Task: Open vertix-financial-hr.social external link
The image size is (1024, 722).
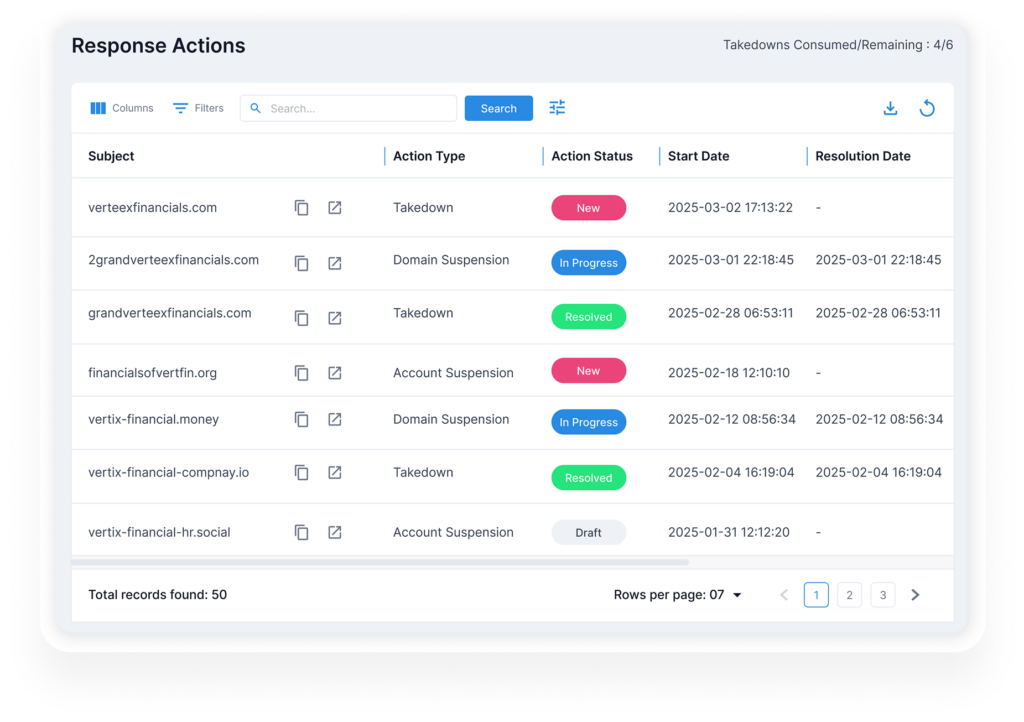Action: pyautogui.click(x=334, y=532)
